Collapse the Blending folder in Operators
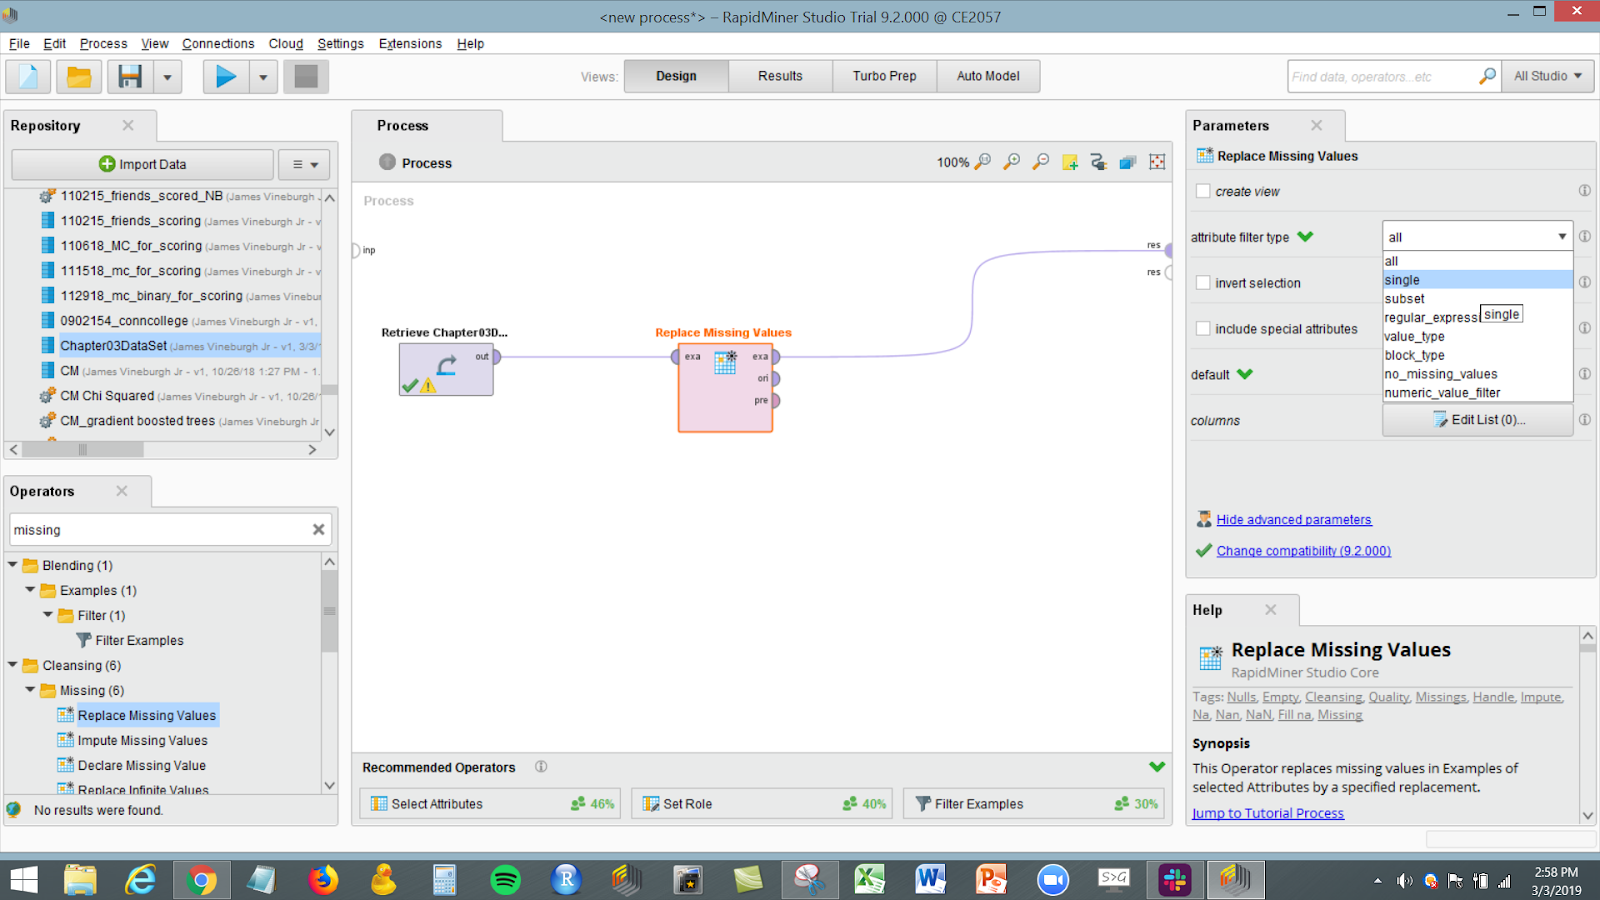1600x900 pixels. coord(13,565)
